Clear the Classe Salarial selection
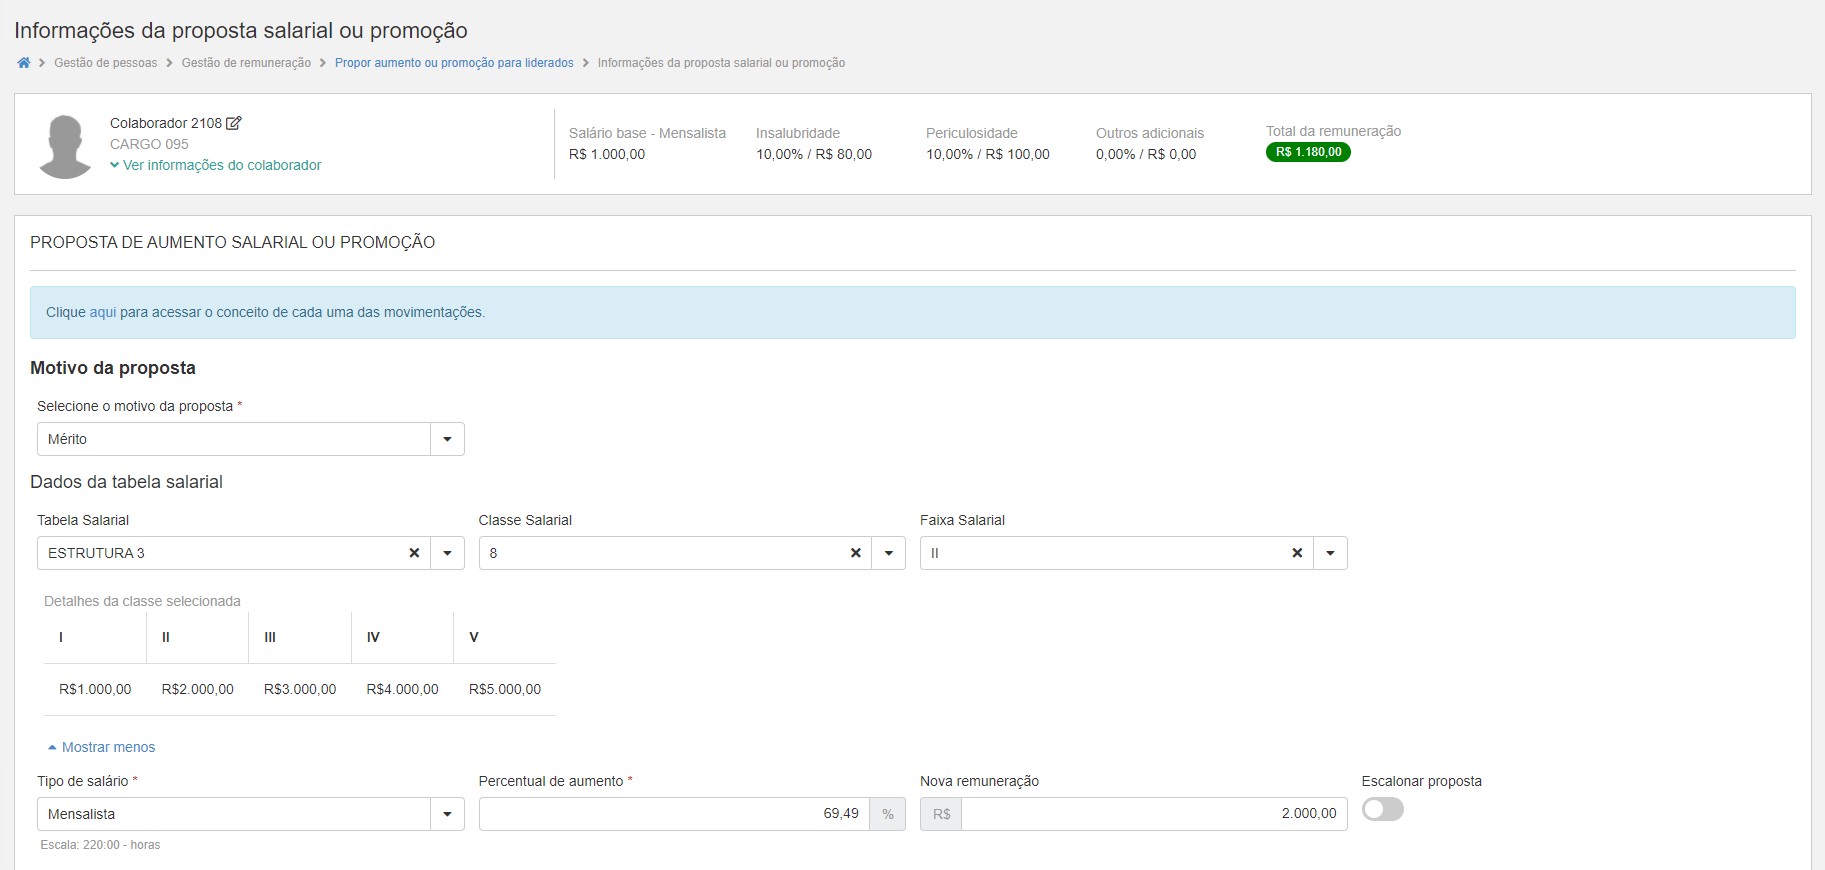1825x870 pixels. pos(855,553)
